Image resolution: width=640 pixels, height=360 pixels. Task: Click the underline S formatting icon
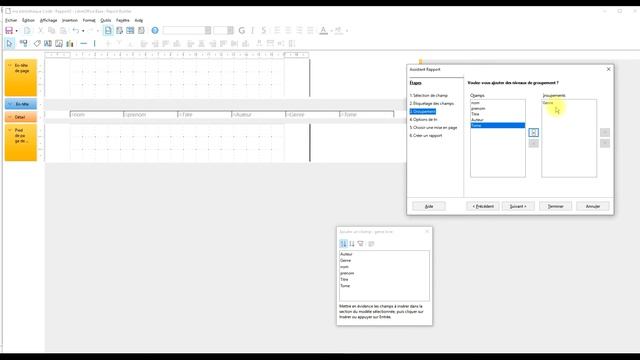(264, 30)
